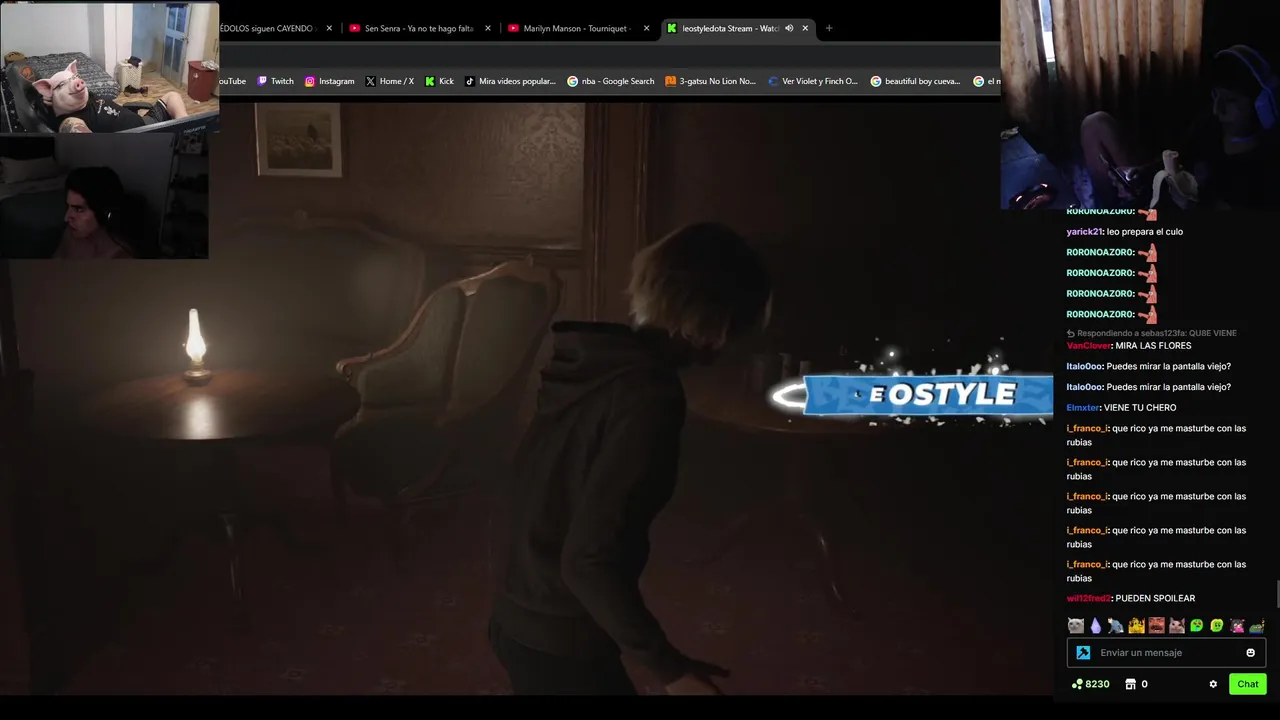
Task: Open a new browser tab
Action: (828, 28)
